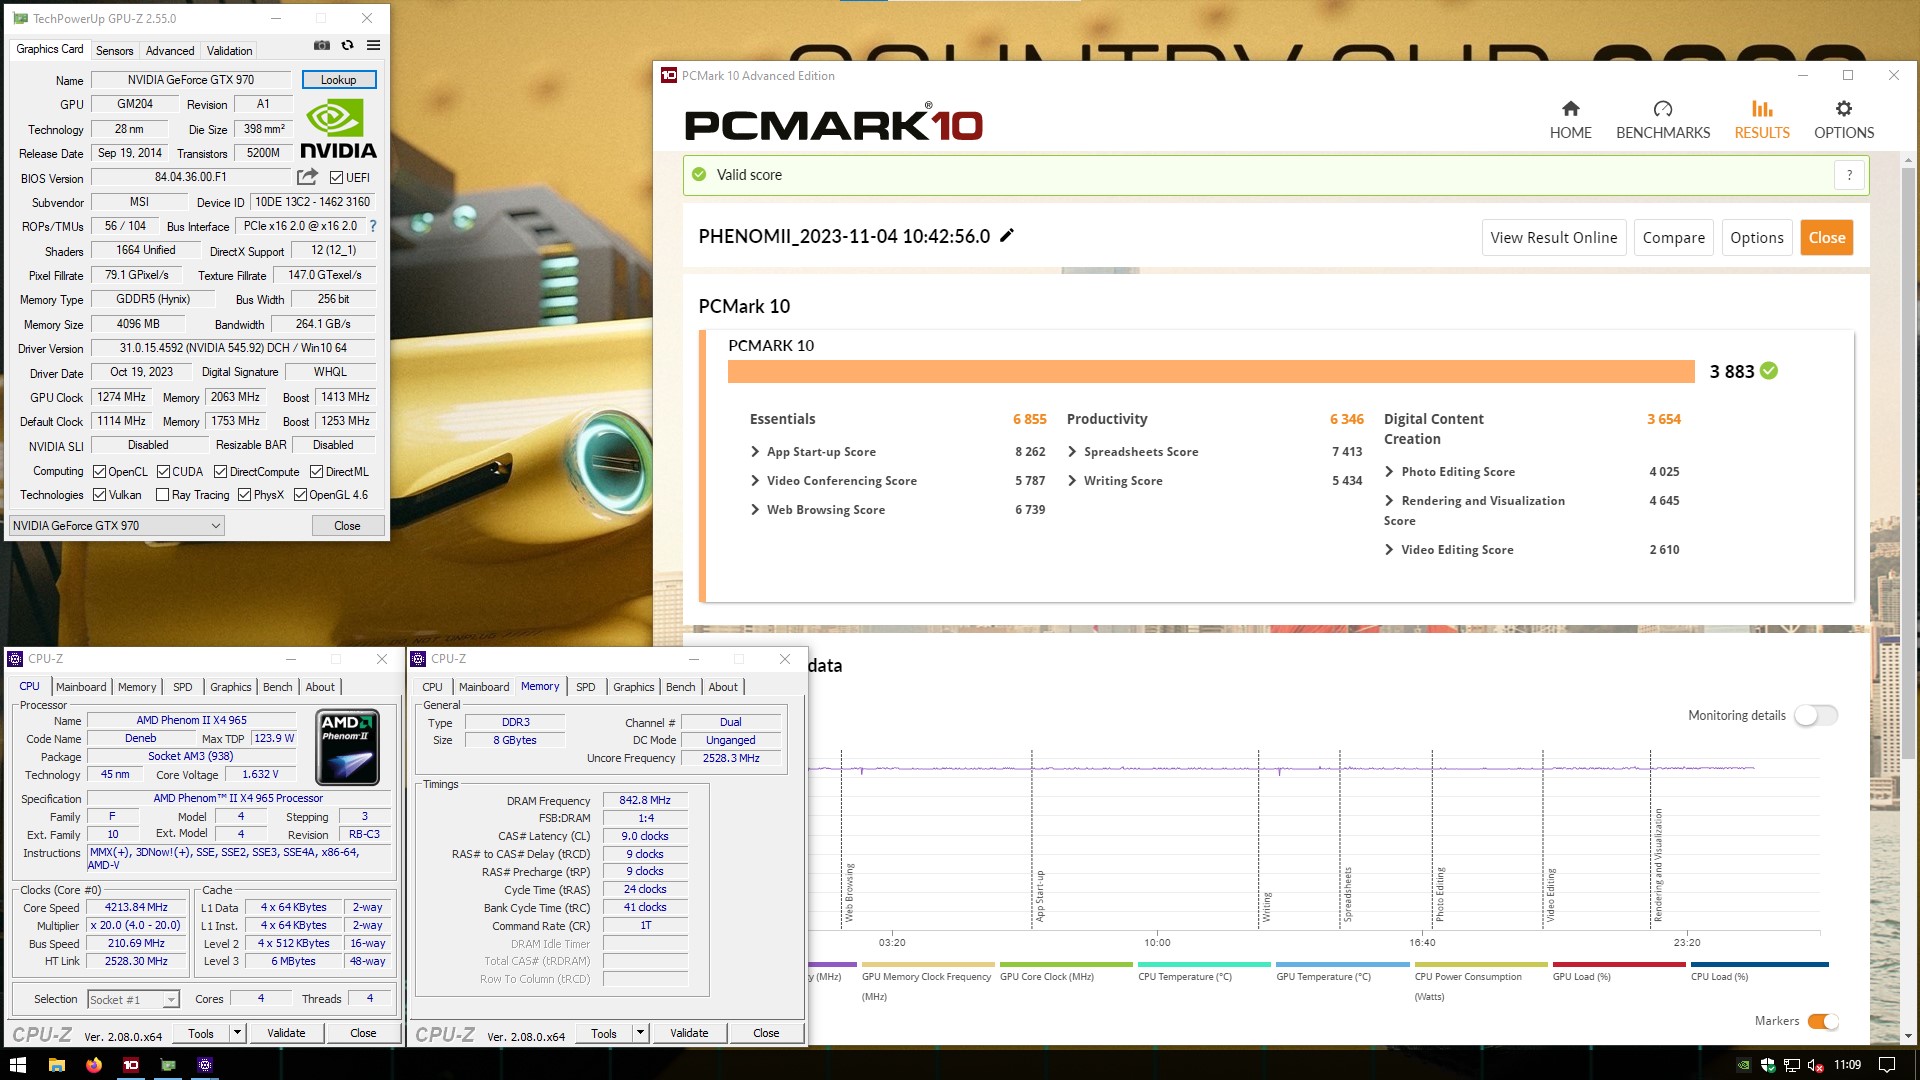This screenshot has height=1080, width=1920.
Task: Click the orange Close button in PCMark
Action: (x=1826, y=238)
